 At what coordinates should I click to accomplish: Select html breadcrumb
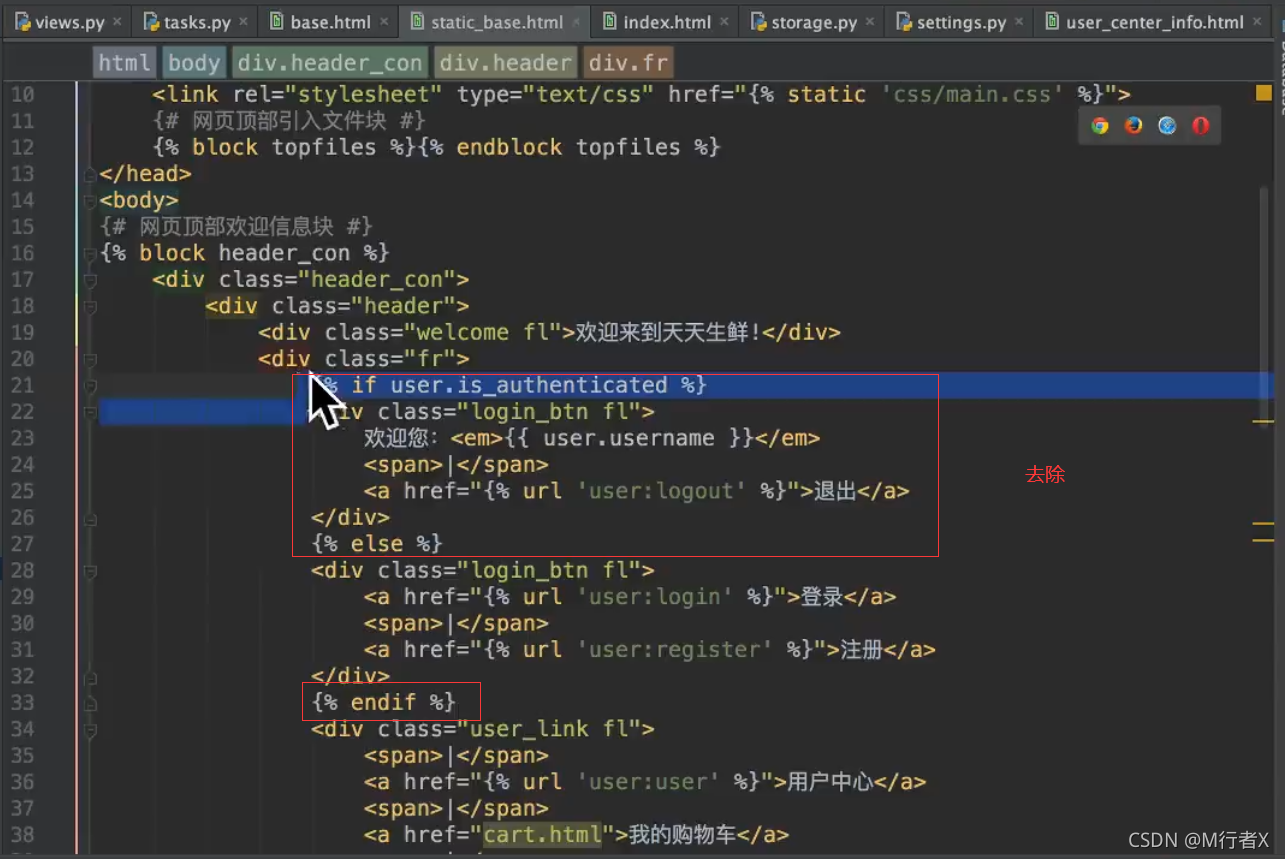(124, 63)
